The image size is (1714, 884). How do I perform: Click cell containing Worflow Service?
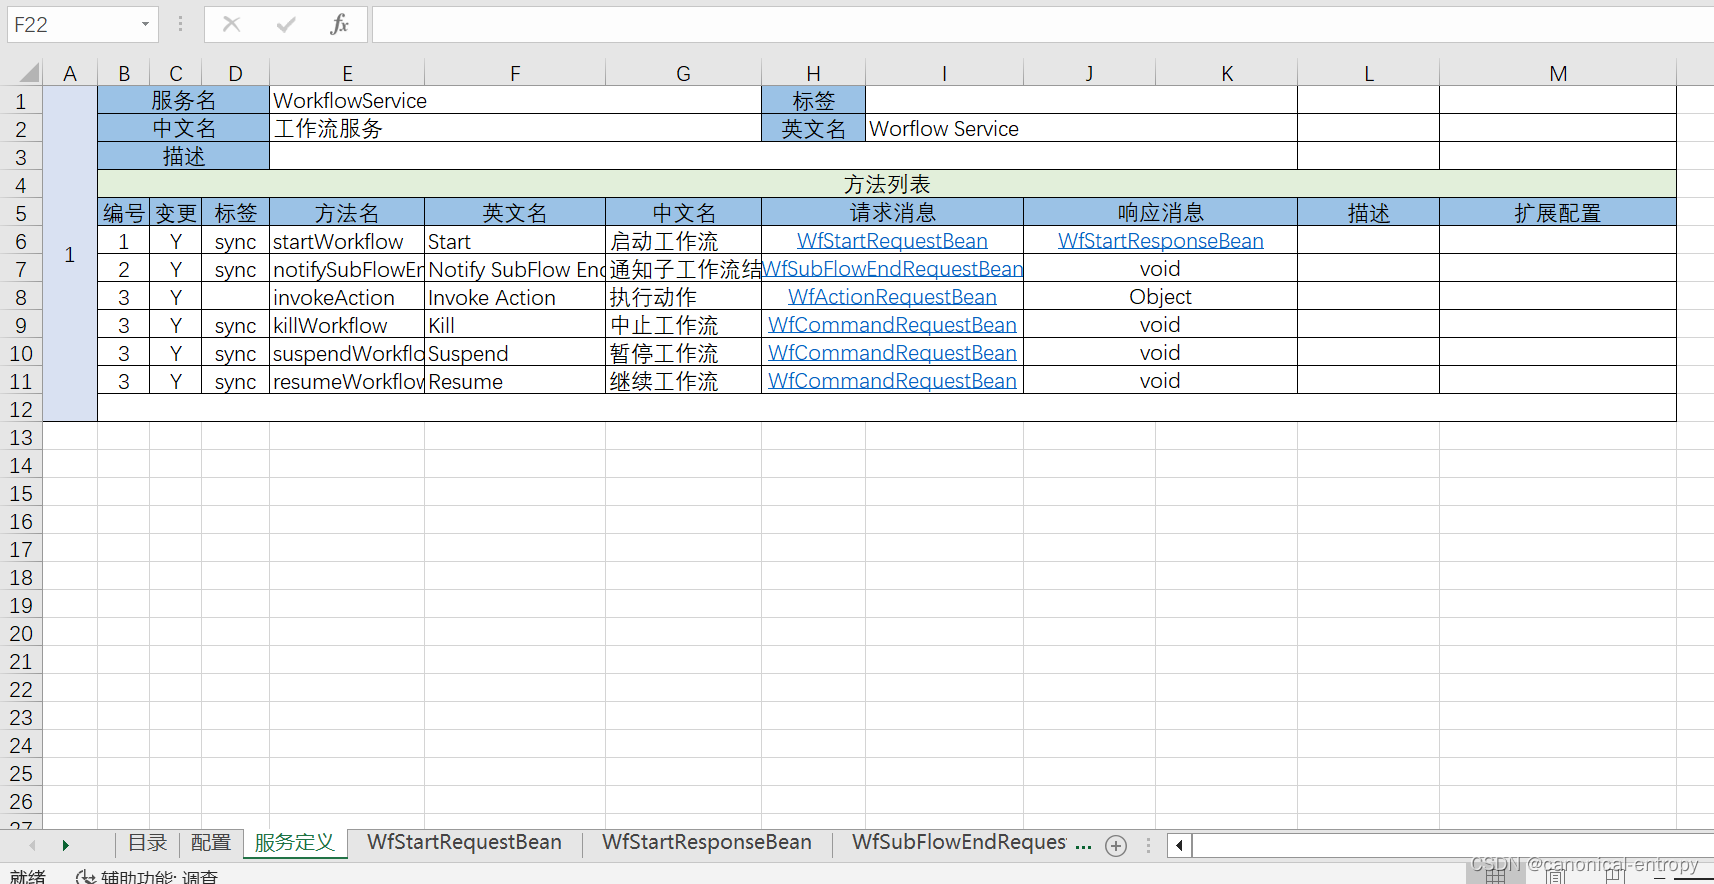[1081, 128]
